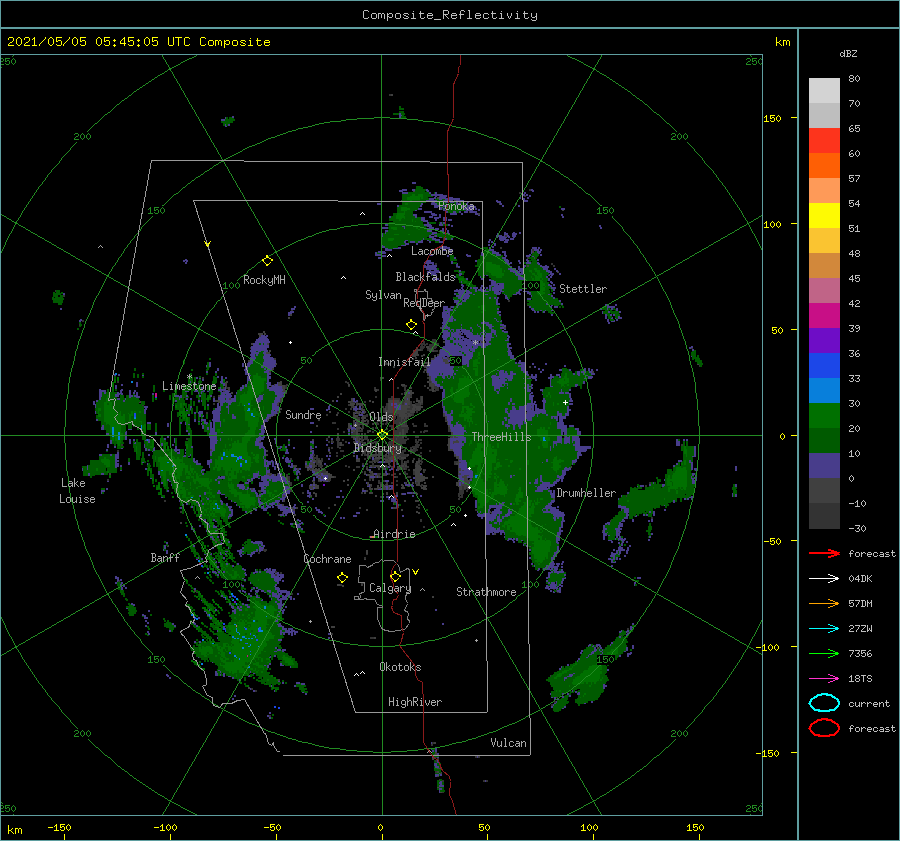Click the Innisfail label

[x=404, y=362]
